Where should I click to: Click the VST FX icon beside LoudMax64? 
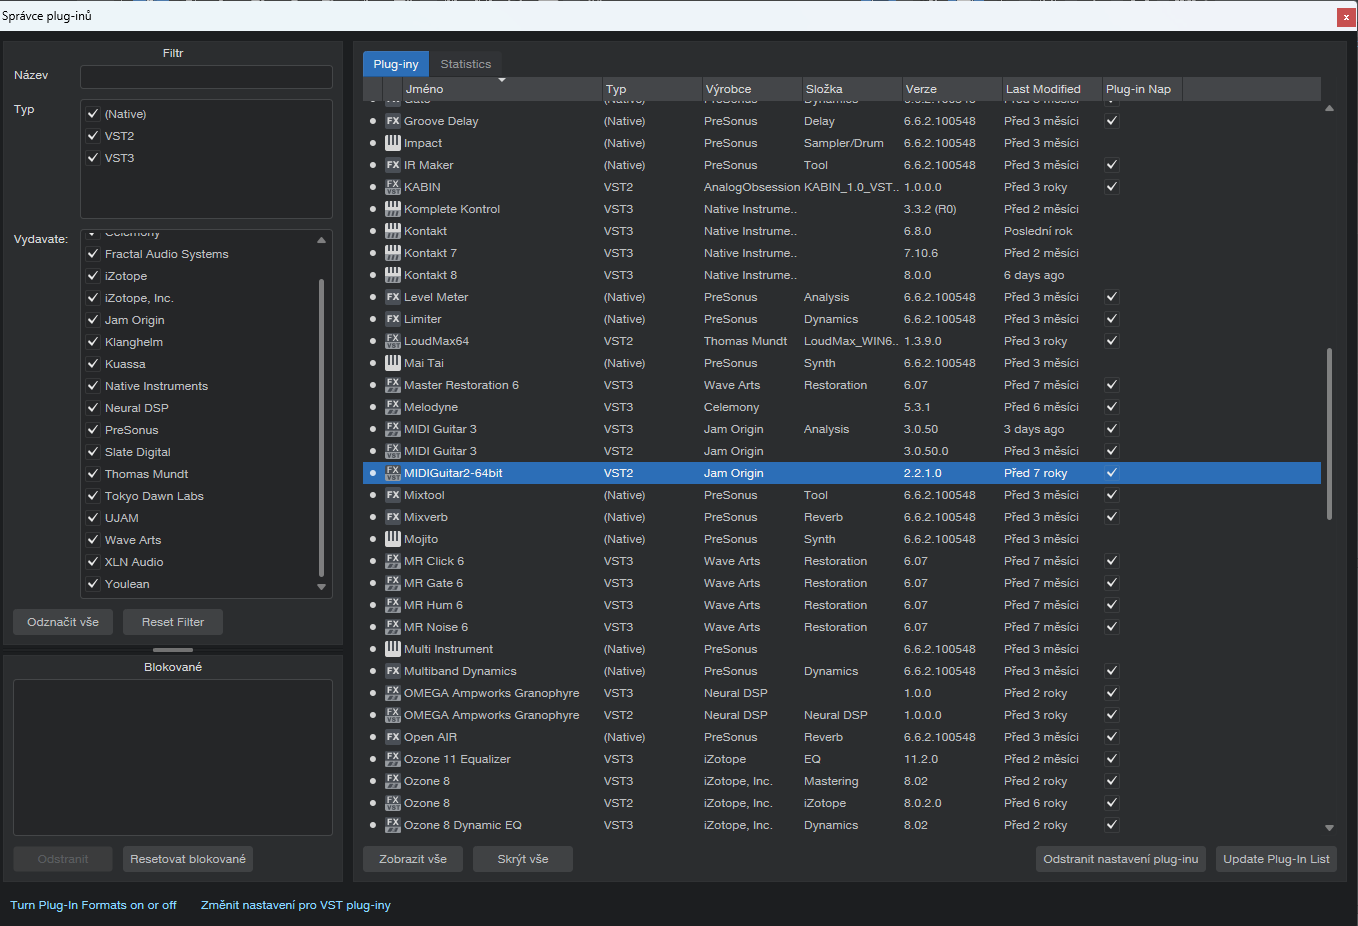pos(393,341)
